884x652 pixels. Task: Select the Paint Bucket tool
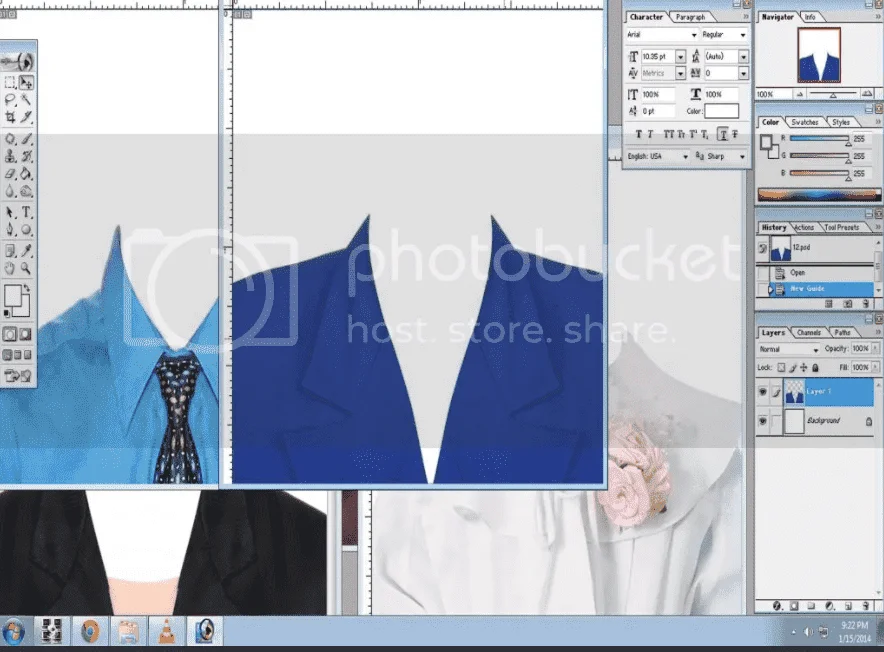click(x=26, y=174)
